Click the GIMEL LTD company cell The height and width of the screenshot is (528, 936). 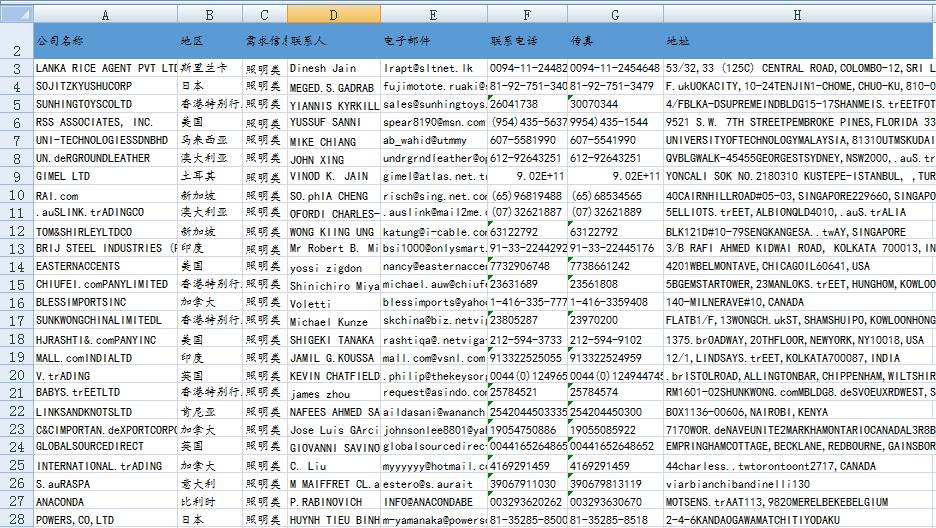point(105,175)
